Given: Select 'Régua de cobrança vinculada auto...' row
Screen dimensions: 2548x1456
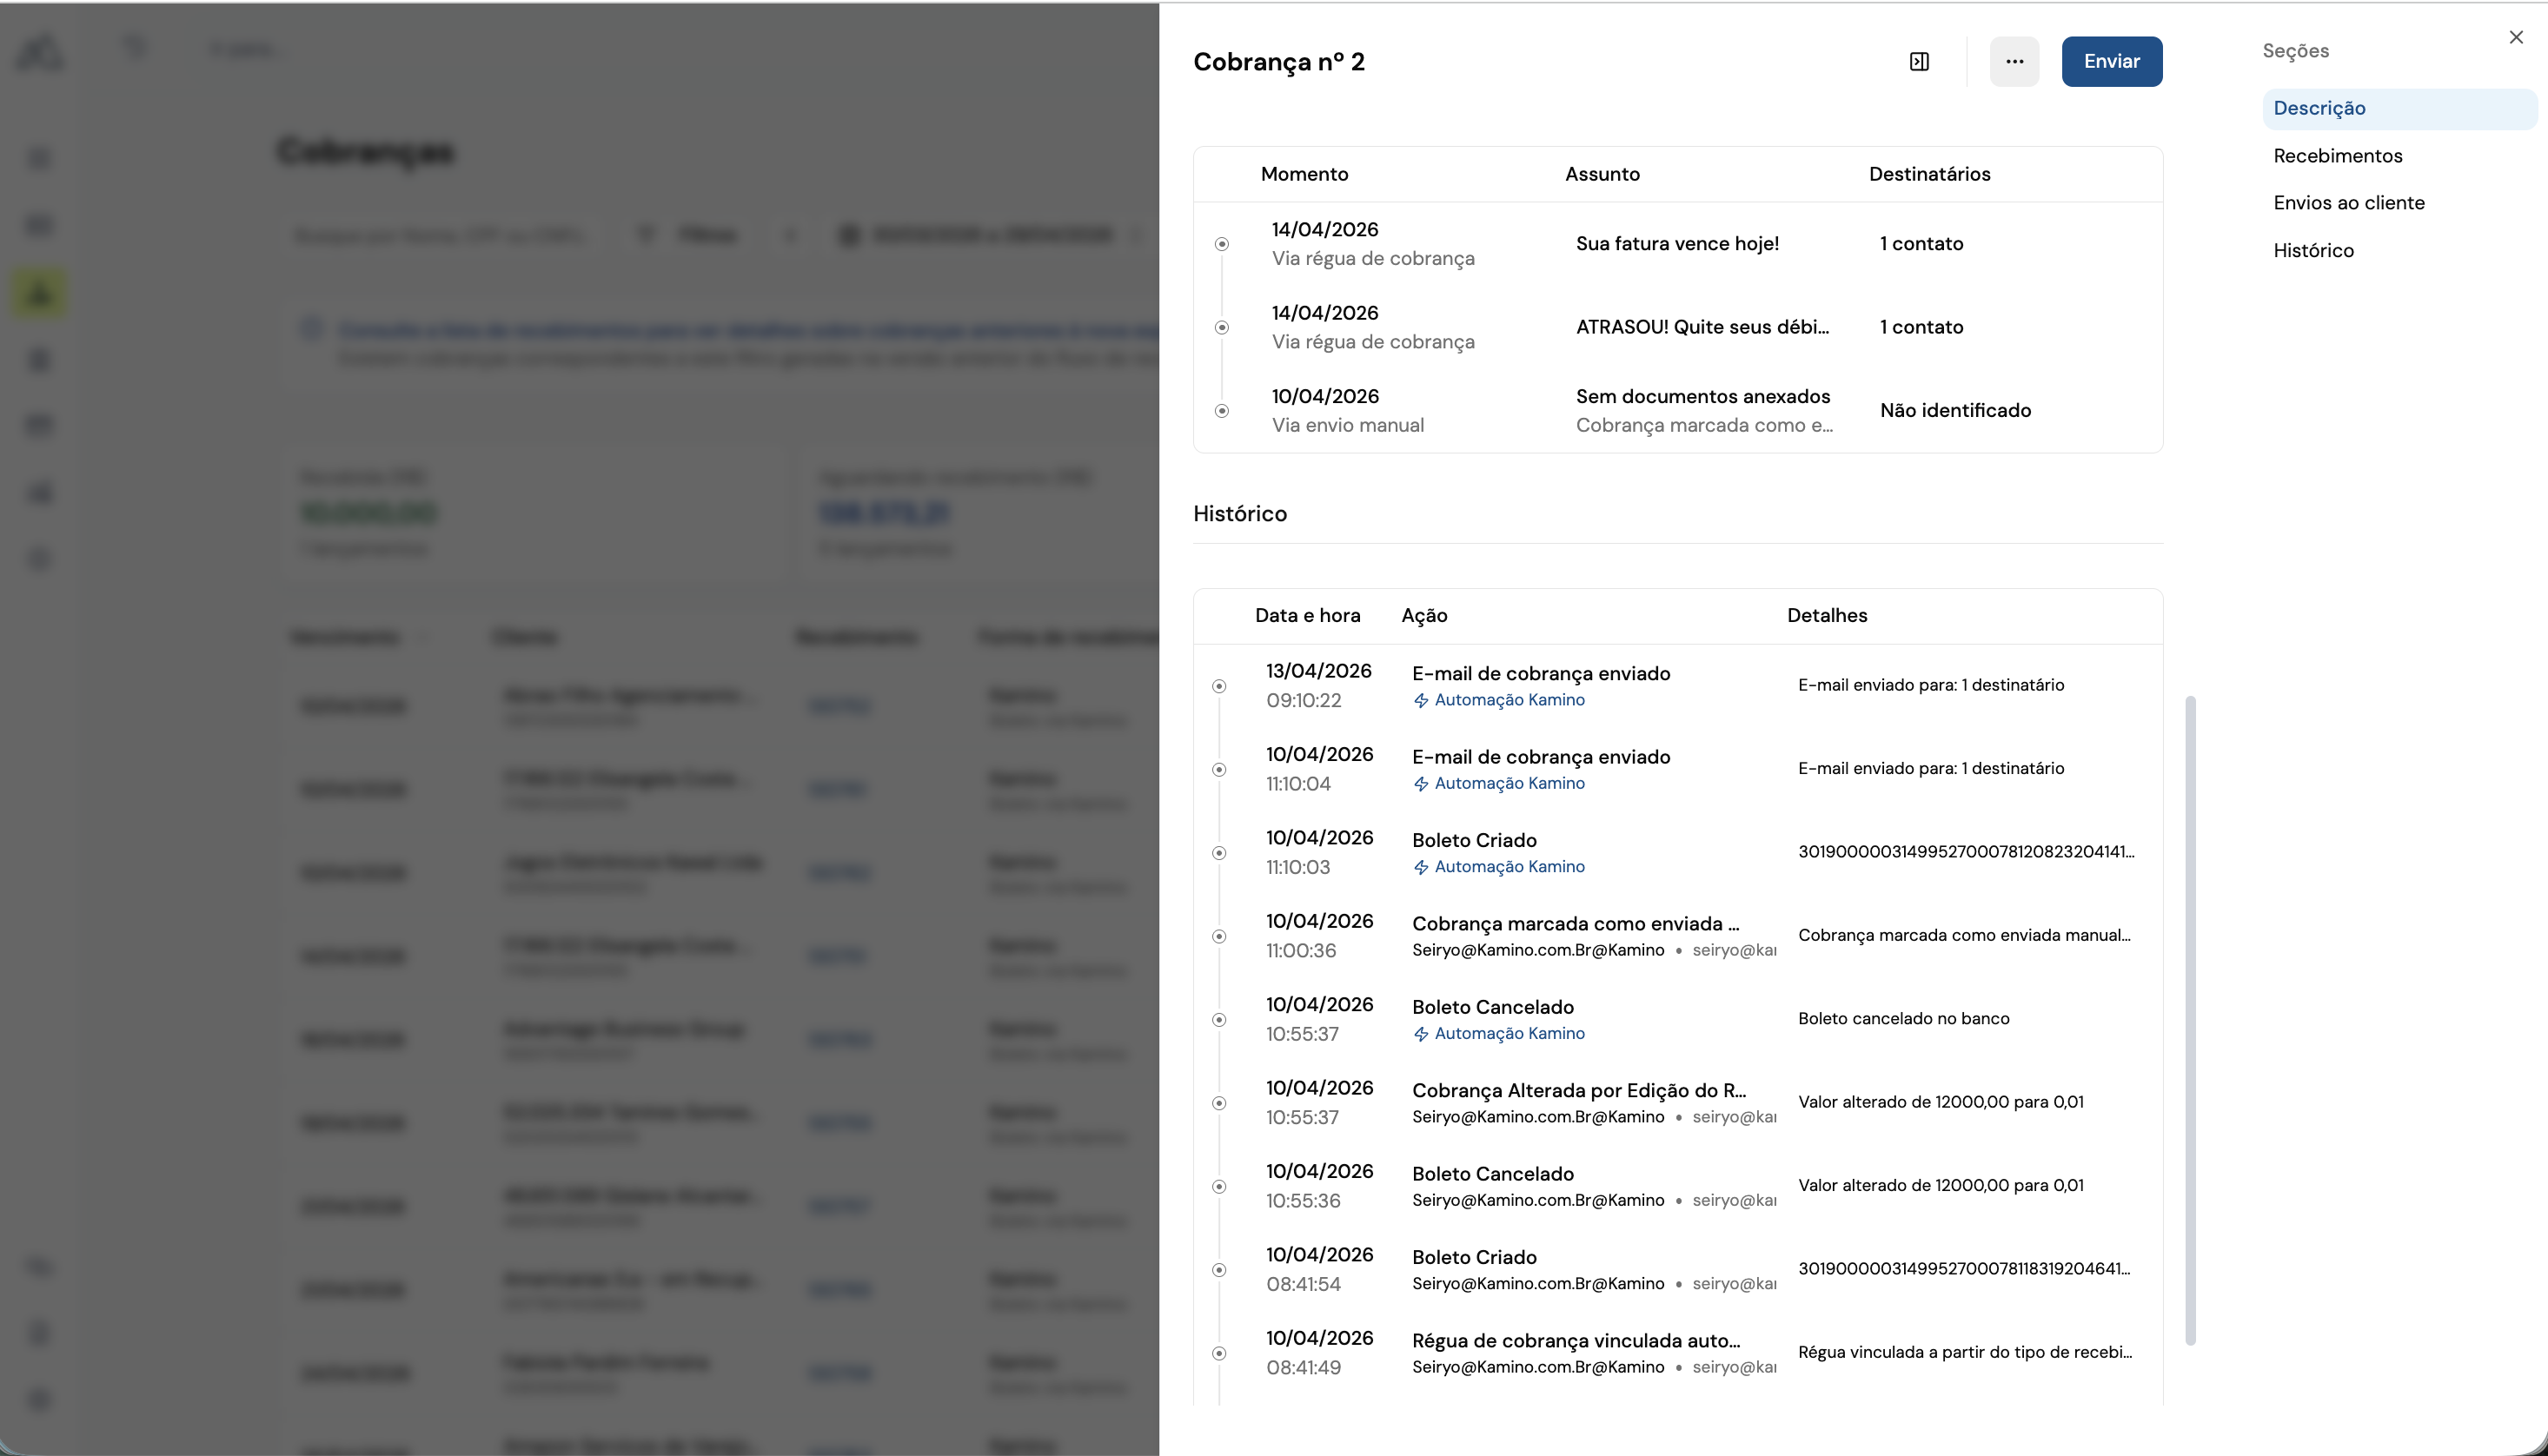Looking at the screenshot, I should [1677, 1352].
